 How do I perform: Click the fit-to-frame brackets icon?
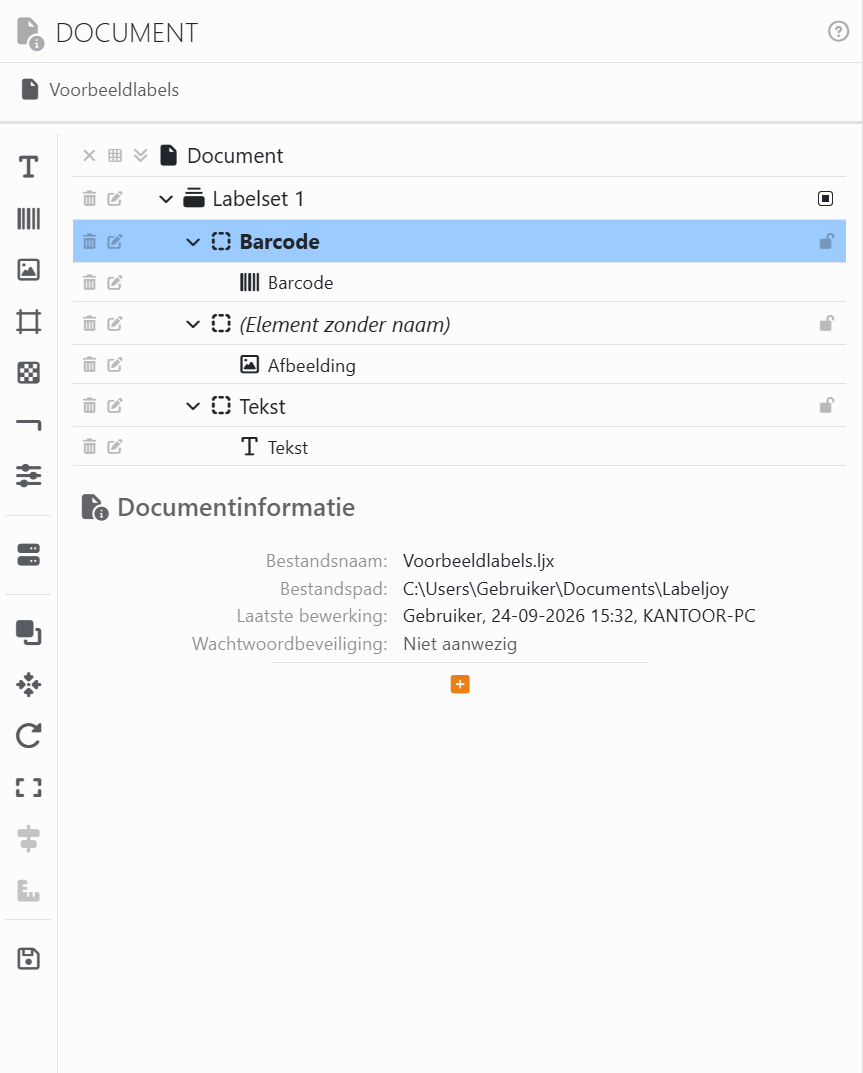pyautogui.click(x=28, y=788)
